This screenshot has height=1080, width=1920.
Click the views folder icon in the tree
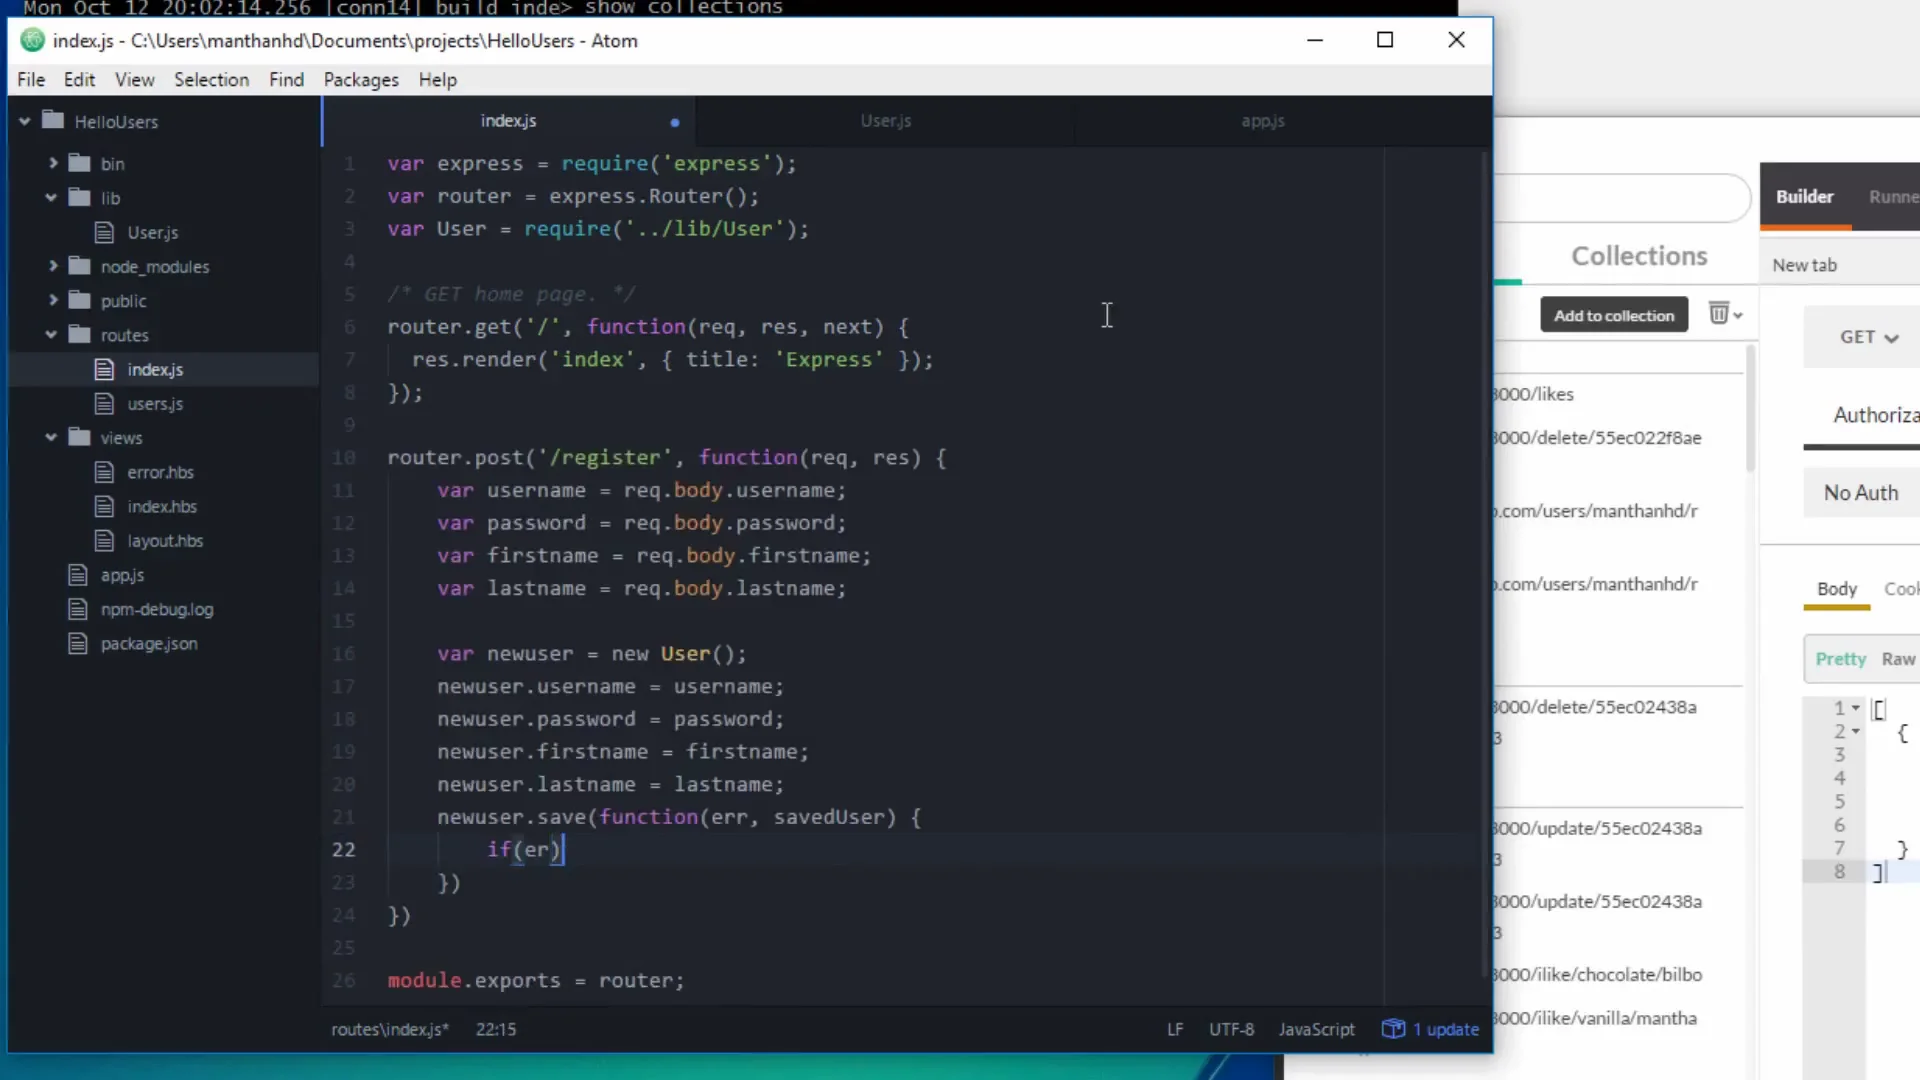coord(80,437)
